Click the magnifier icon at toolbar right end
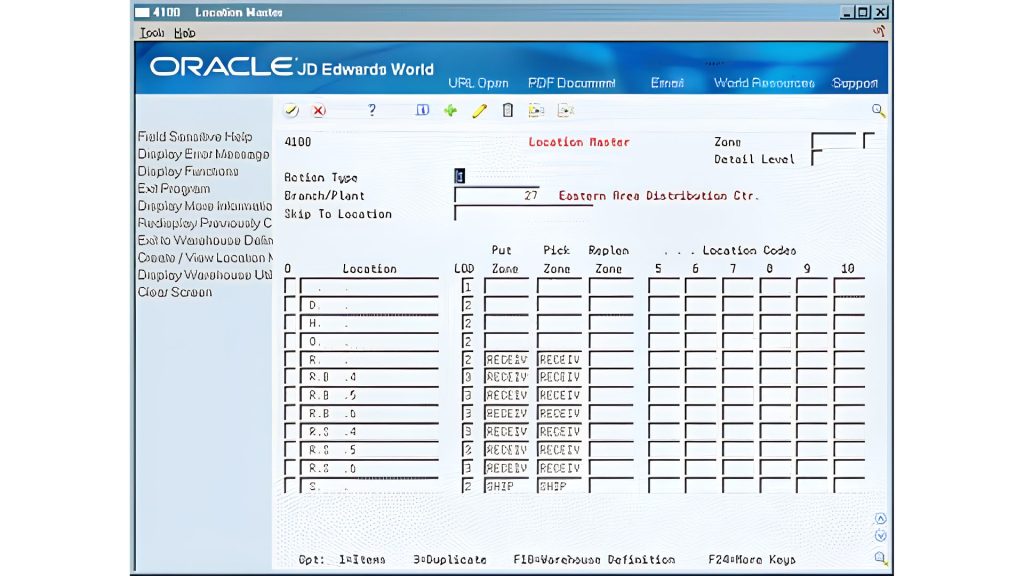The image size is (1024, 576). 878,110
